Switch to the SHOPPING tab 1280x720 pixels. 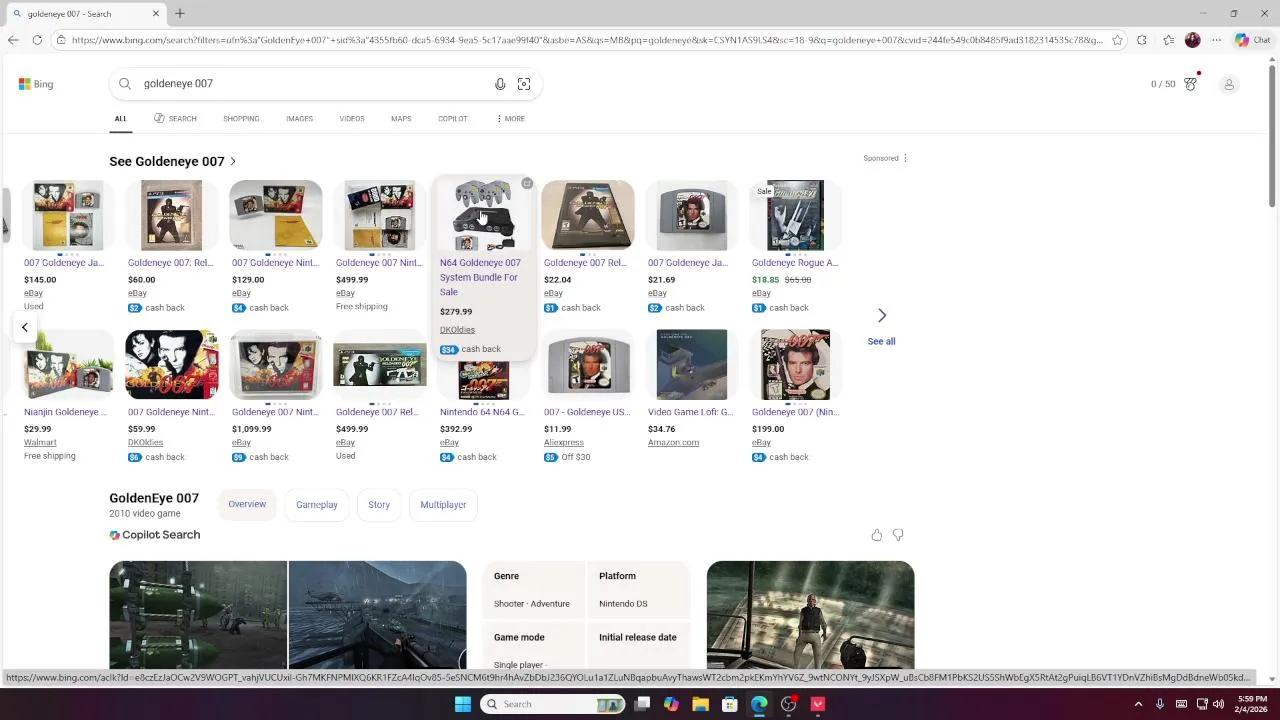241,118
